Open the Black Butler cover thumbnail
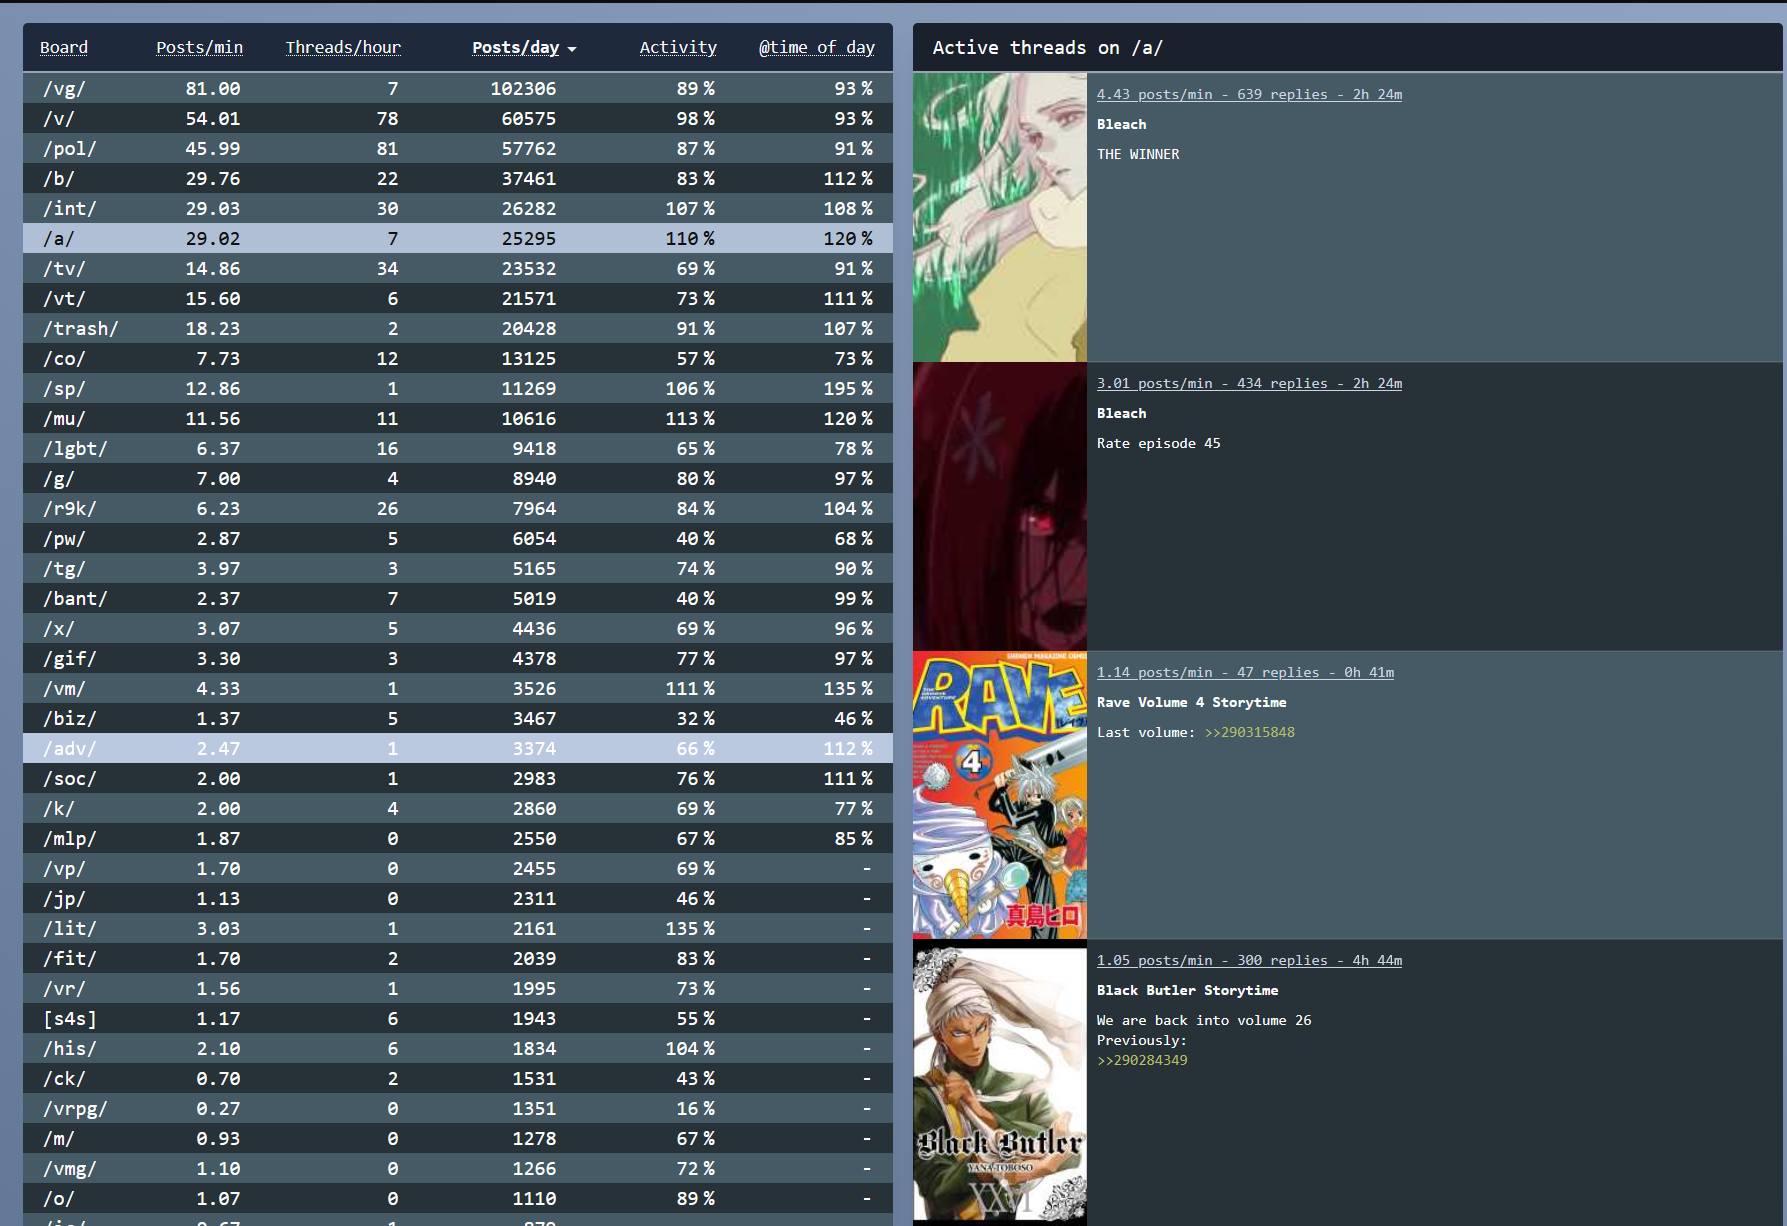 (1000, 1085)
